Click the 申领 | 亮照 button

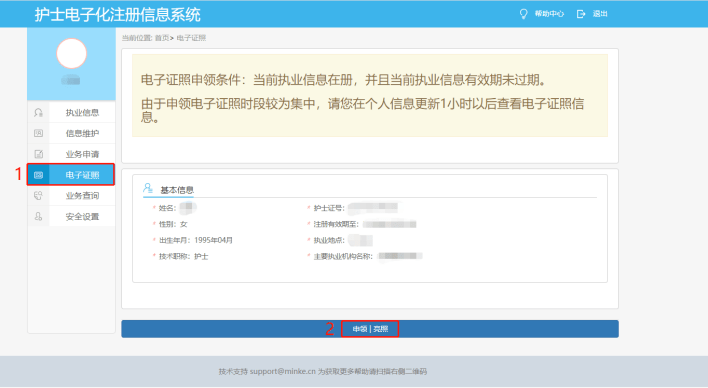click(x=370, y=329)
